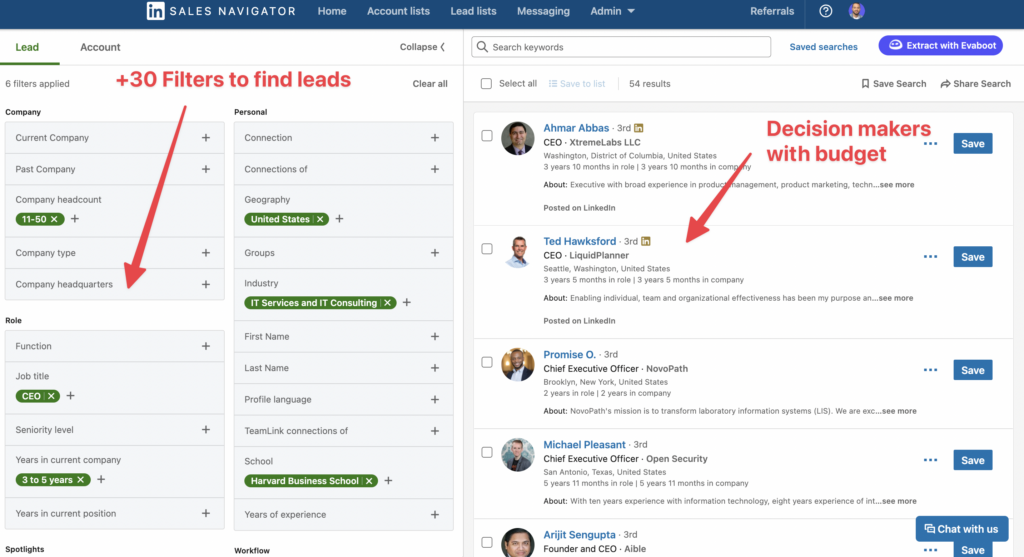The height and width of the screenshot is (557, 1024).
Task: Open the Admin dropdown menu
Action: click(612, 11)
